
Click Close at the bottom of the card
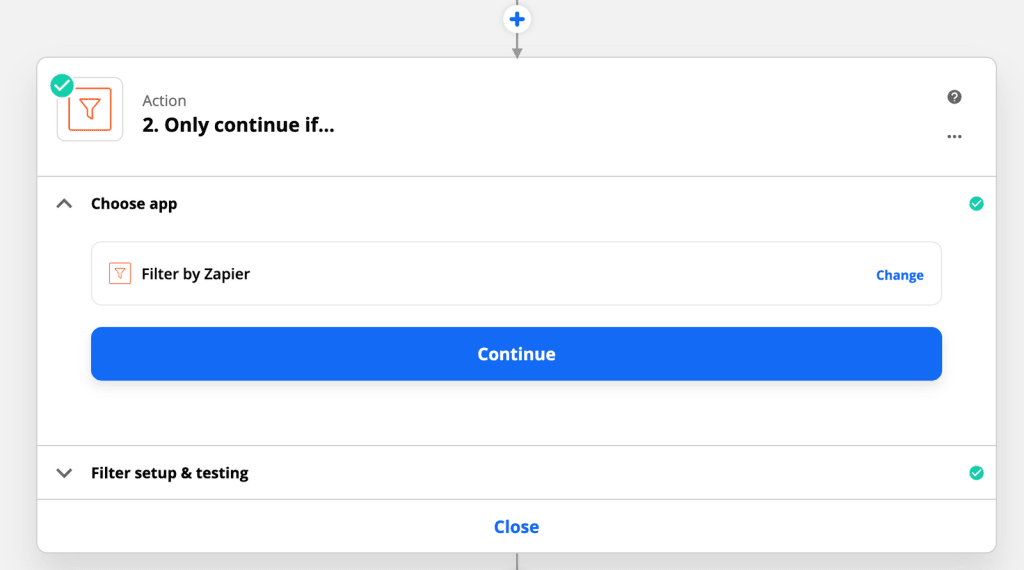(x=517, y=527)
